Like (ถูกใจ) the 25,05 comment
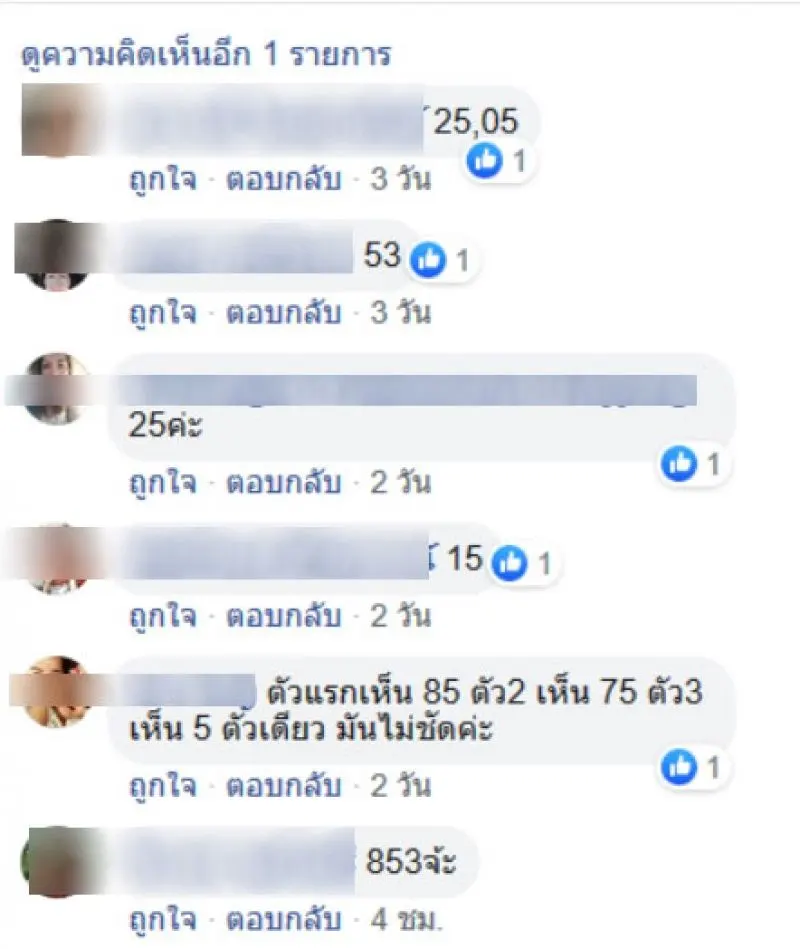Screen dimensions: 800x949 (163, 180)
